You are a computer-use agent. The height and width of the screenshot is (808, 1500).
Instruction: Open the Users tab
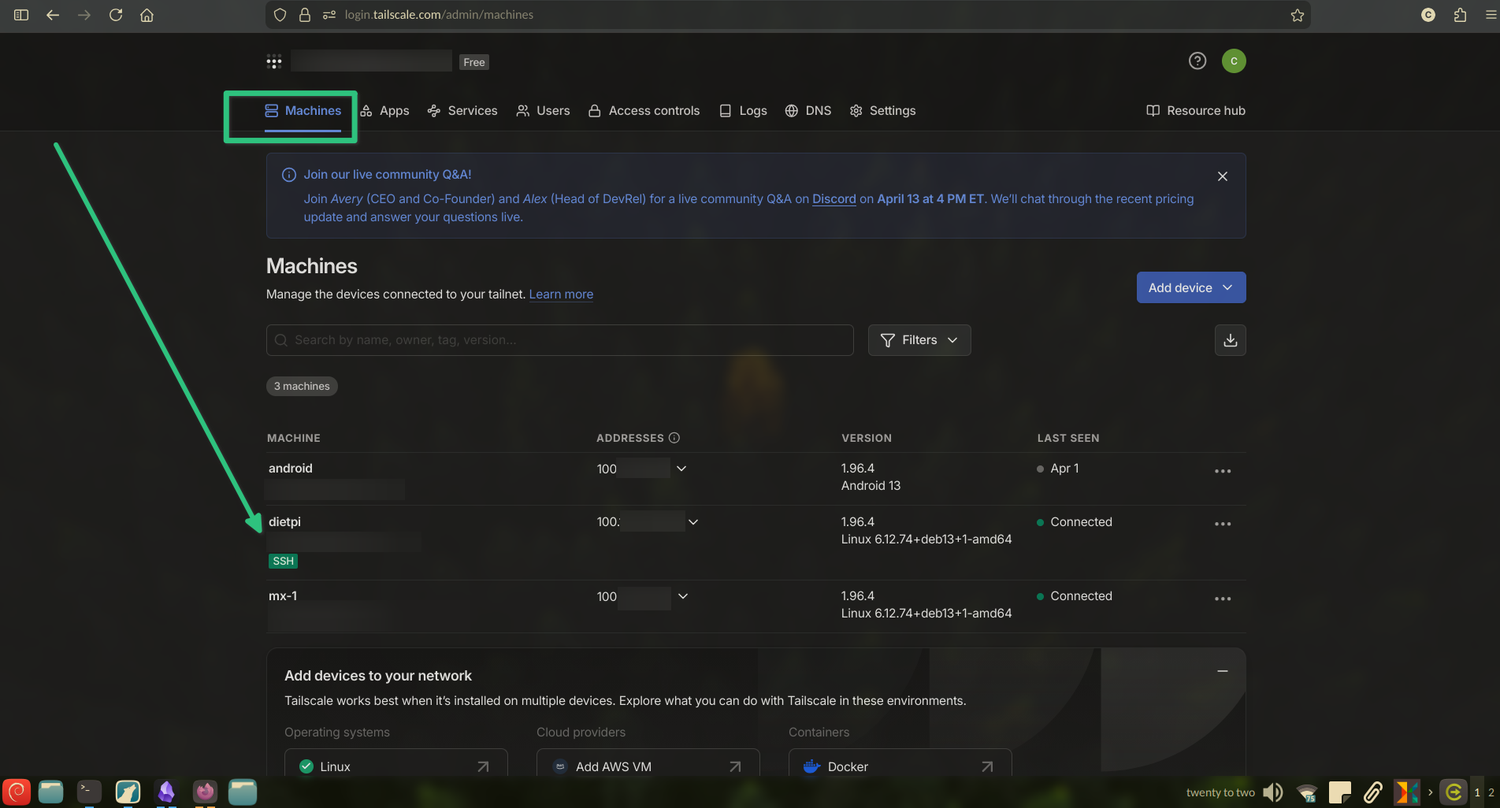pos(543,111)
